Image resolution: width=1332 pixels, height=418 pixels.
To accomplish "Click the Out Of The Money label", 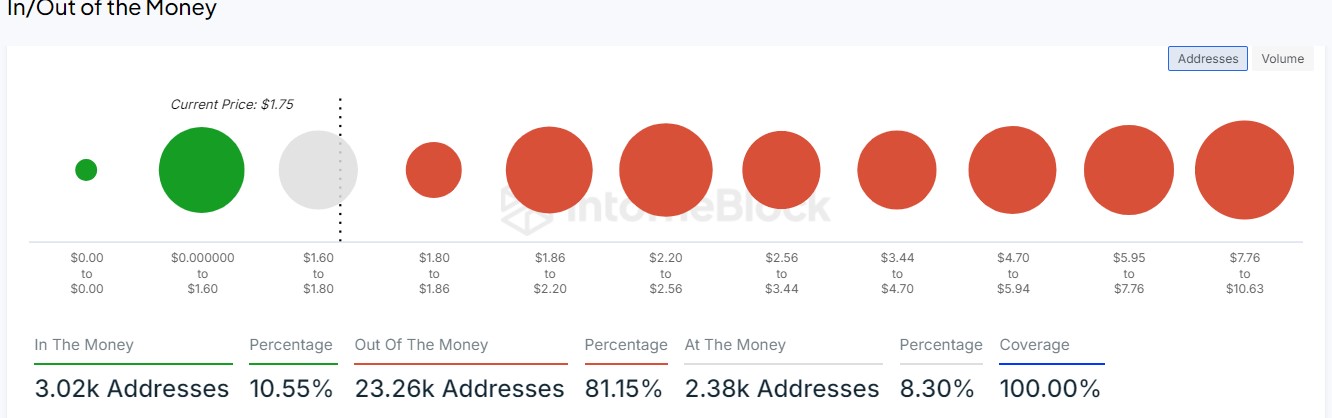I will click(421, 345).
